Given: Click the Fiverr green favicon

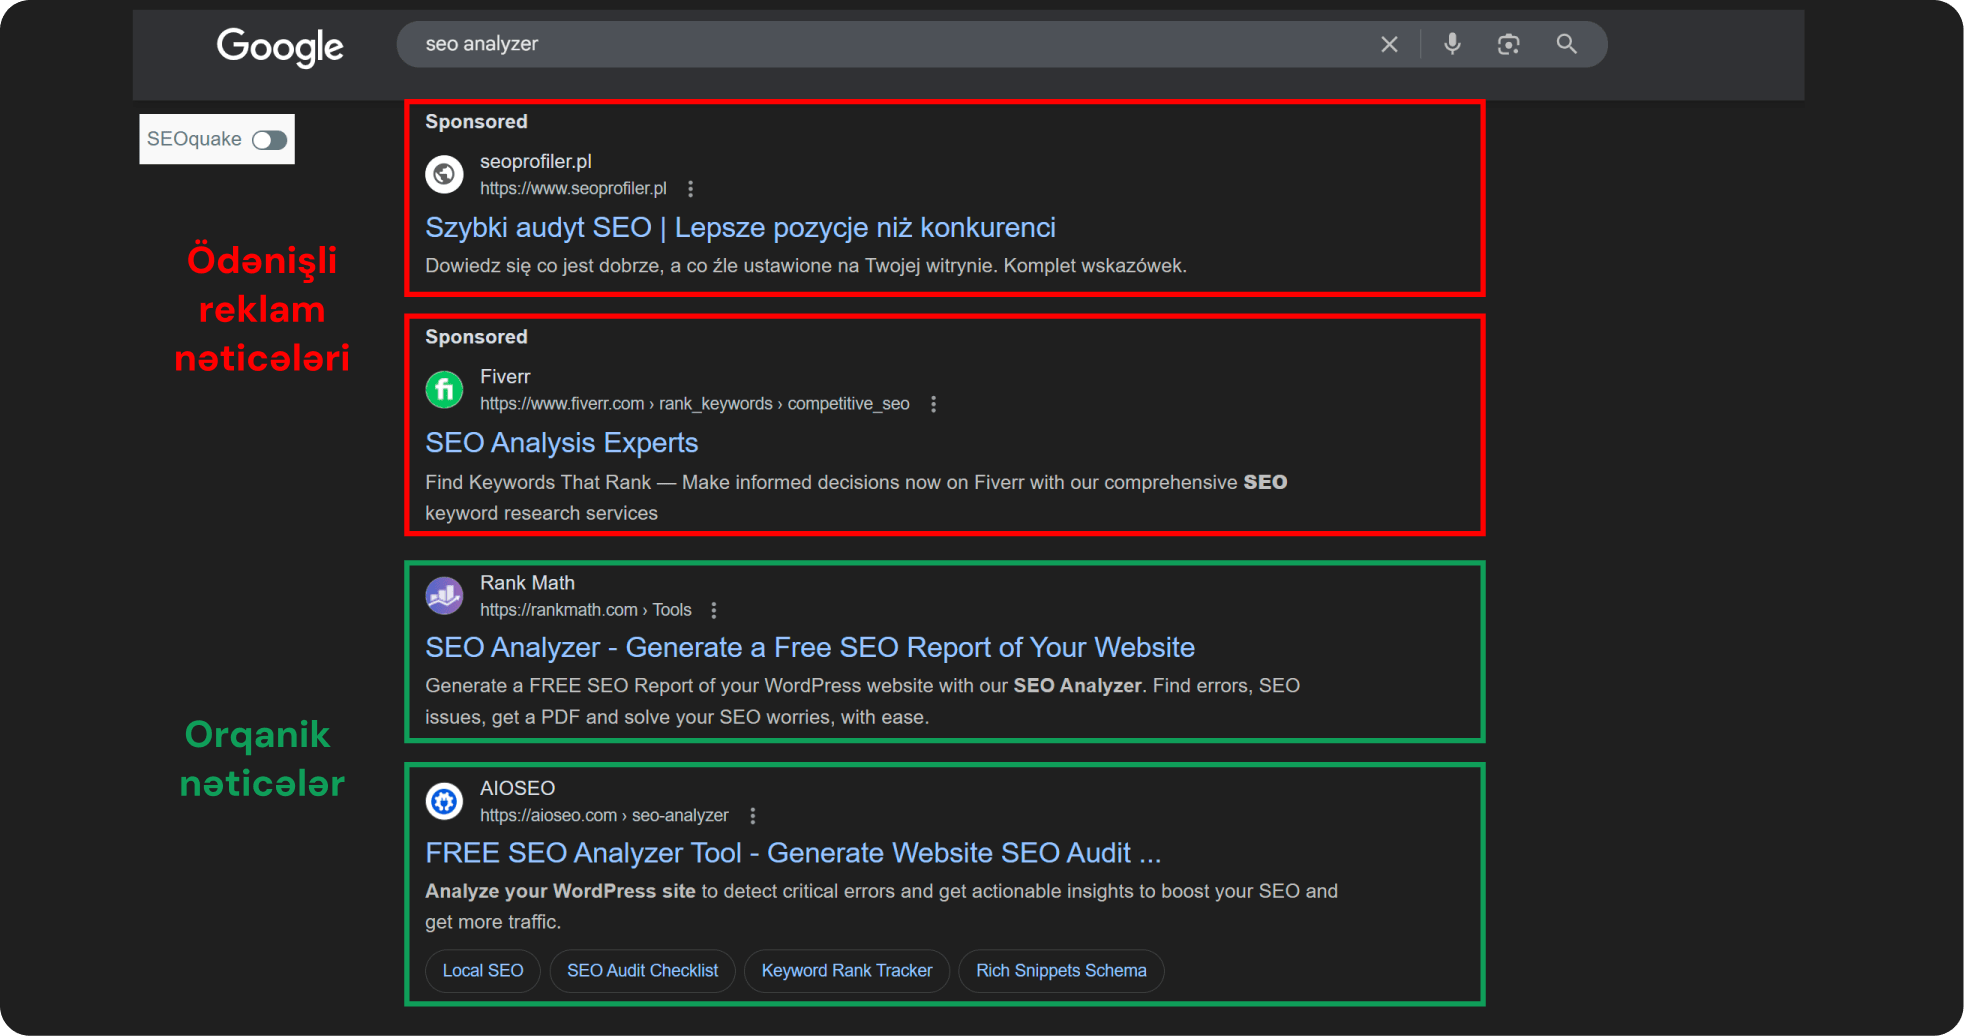Looking at the screenshot, I should 444,389.
